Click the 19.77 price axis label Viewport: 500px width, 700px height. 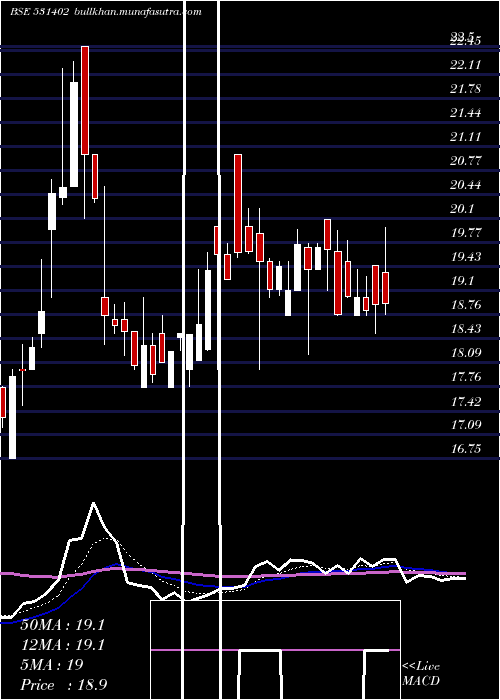click(x=466, y=233)
